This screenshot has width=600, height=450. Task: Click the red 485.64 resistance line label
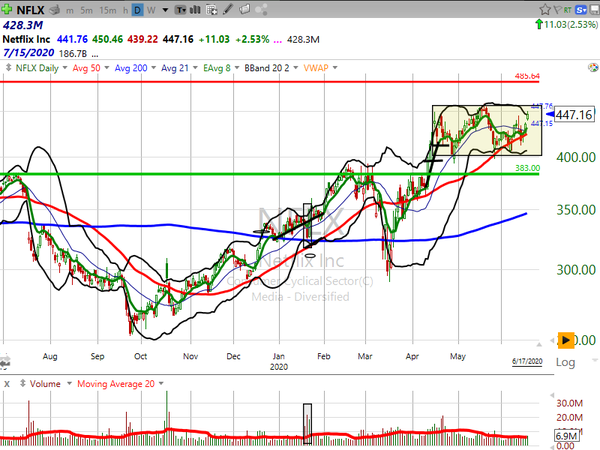[x=527, y=76]
